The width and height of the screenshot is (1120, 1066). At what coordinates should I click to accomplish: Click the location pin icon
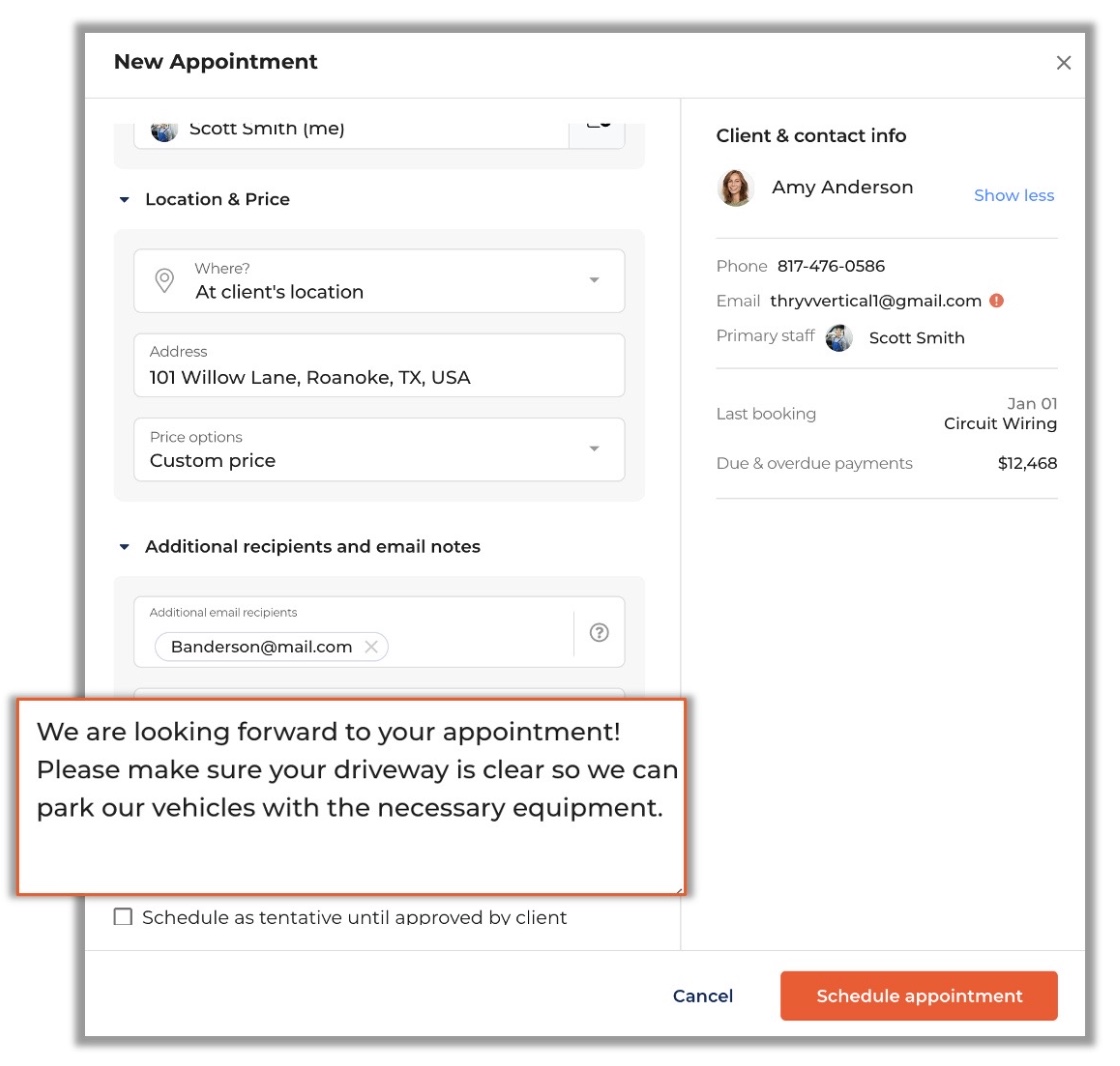point(164,280)
